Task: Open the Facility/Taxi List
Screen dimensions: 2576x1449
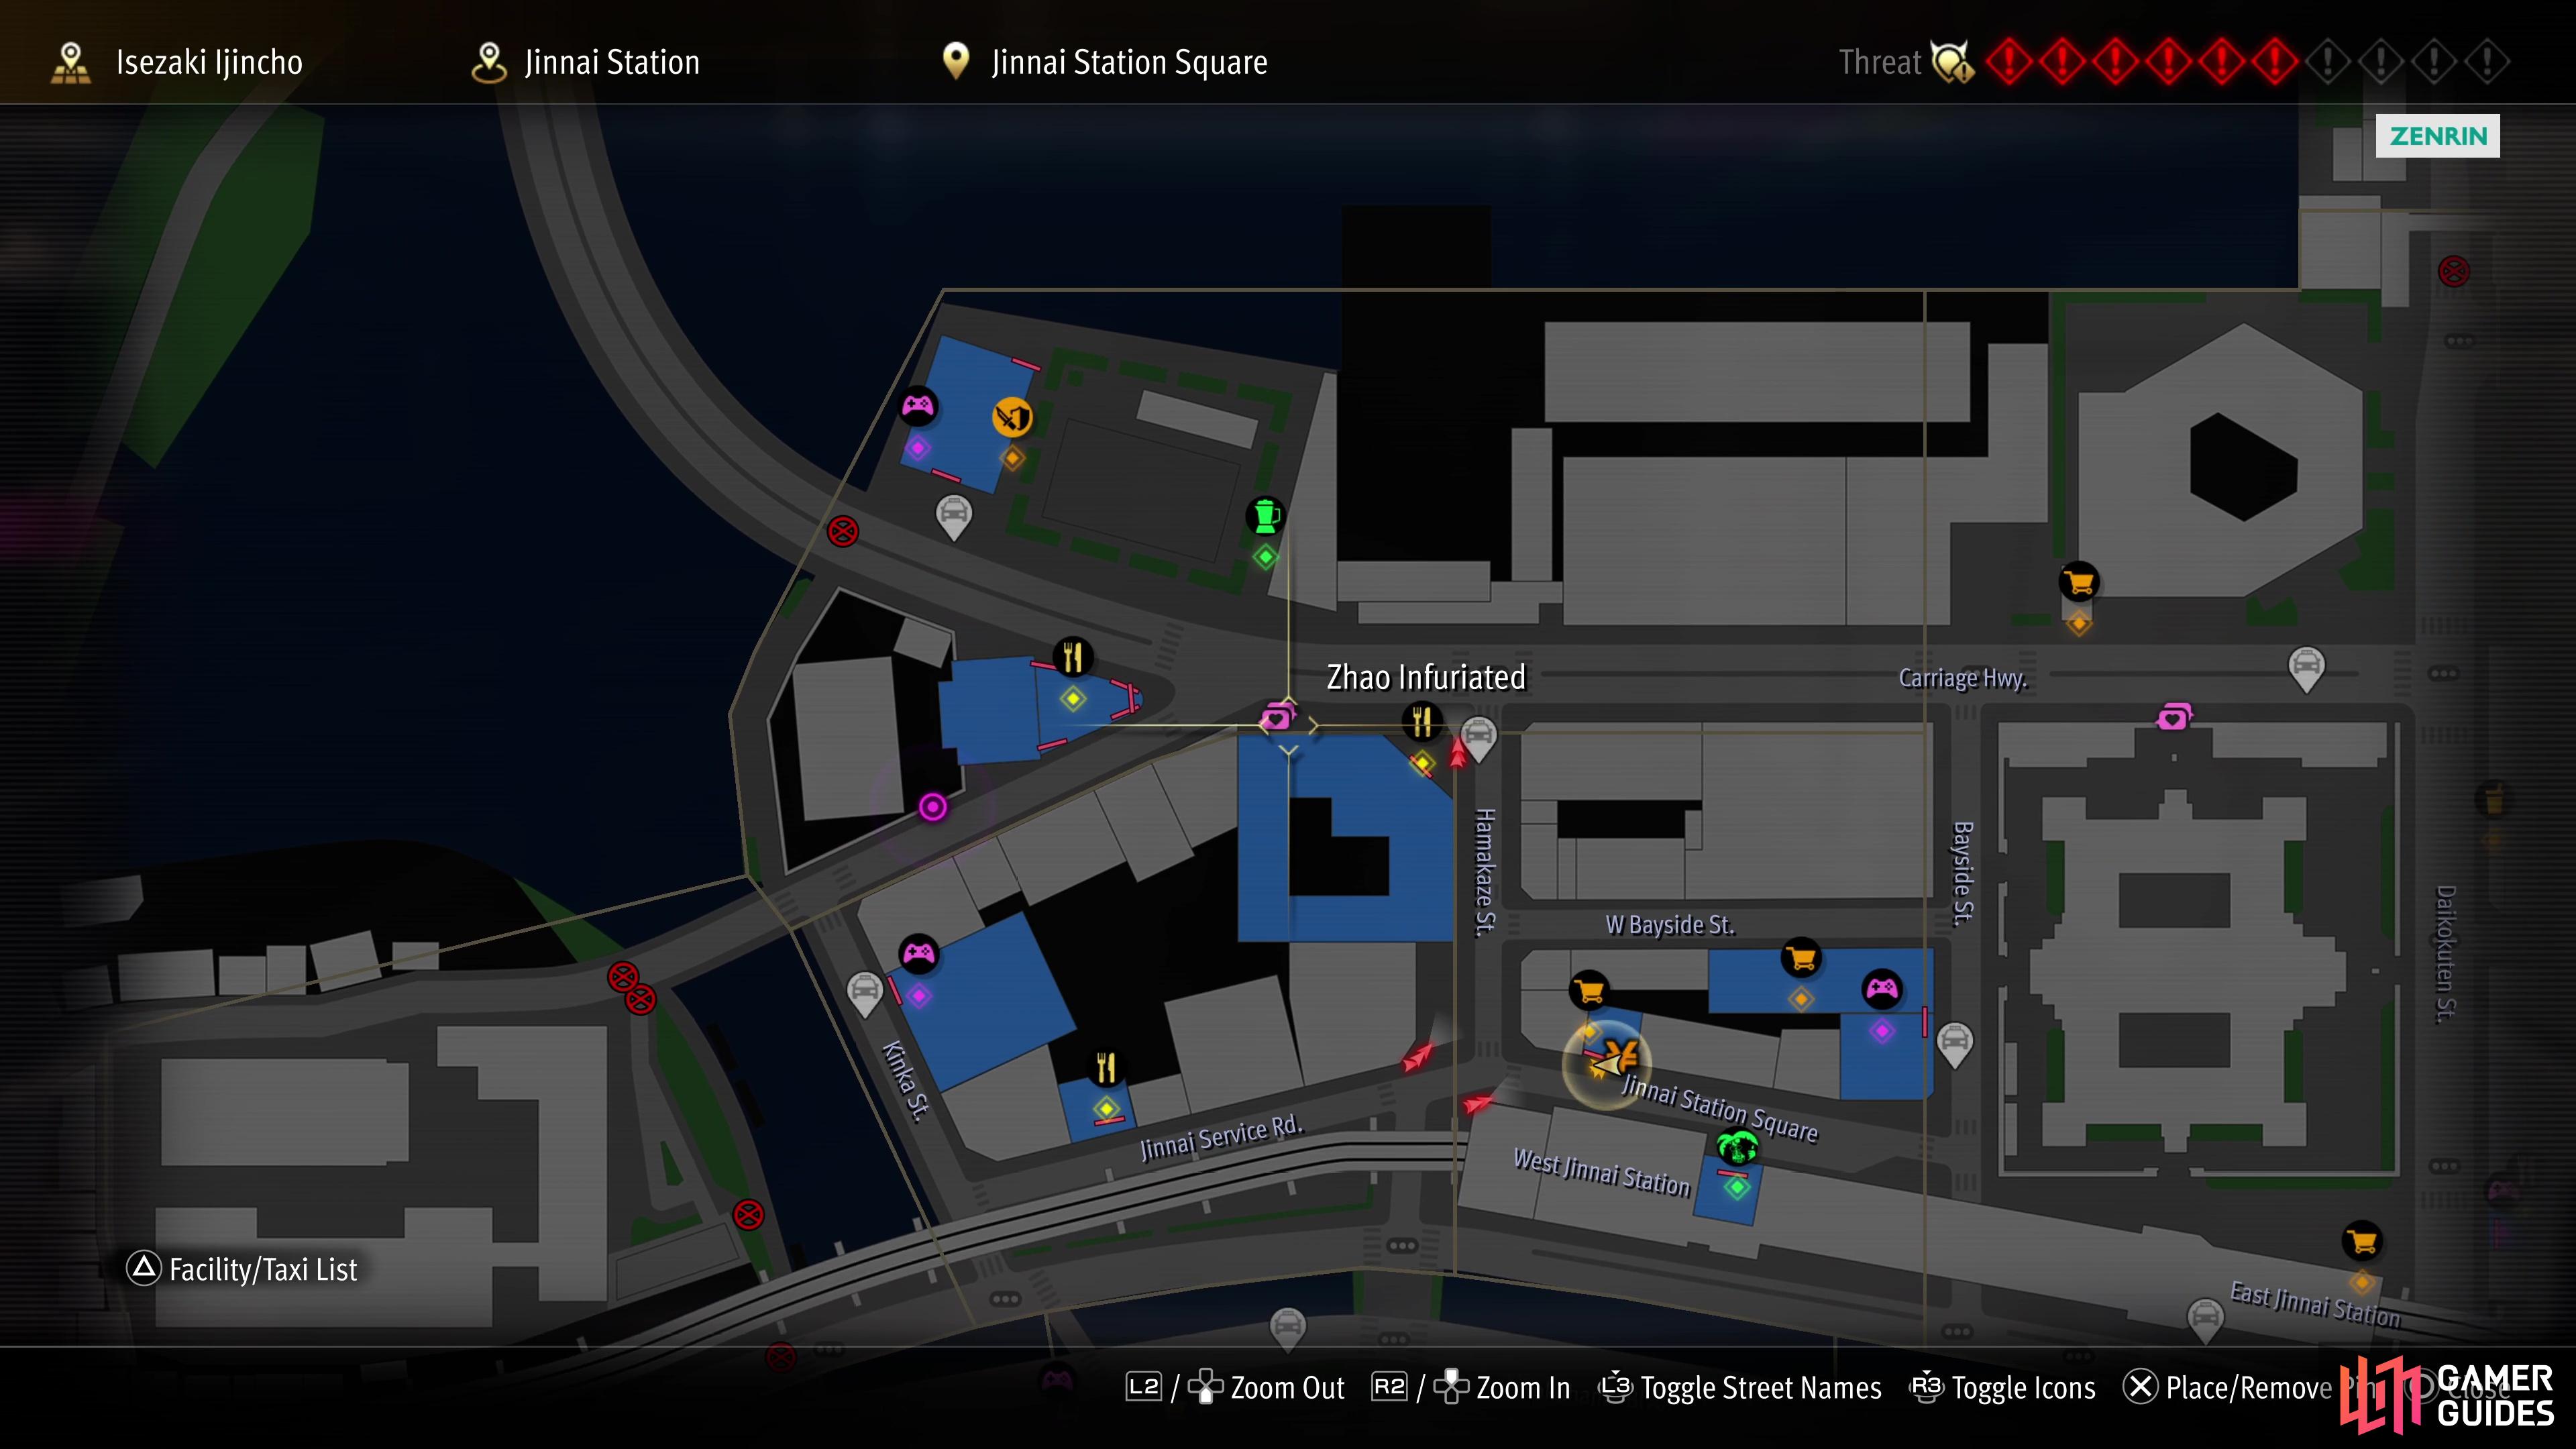Action: pyautogui.click(x=242, y=1269)
